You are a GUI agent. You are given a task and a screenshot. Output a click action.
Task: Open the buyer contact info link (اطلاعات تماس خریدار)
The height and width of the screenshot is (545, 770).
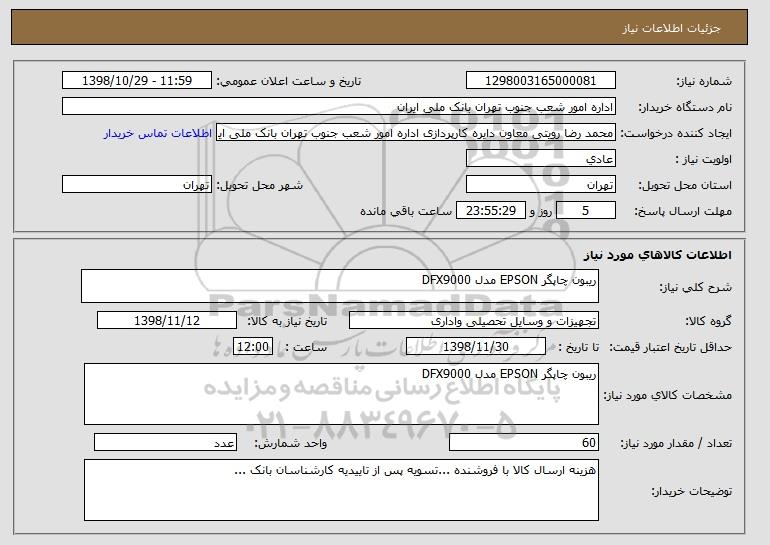(158, 133)
